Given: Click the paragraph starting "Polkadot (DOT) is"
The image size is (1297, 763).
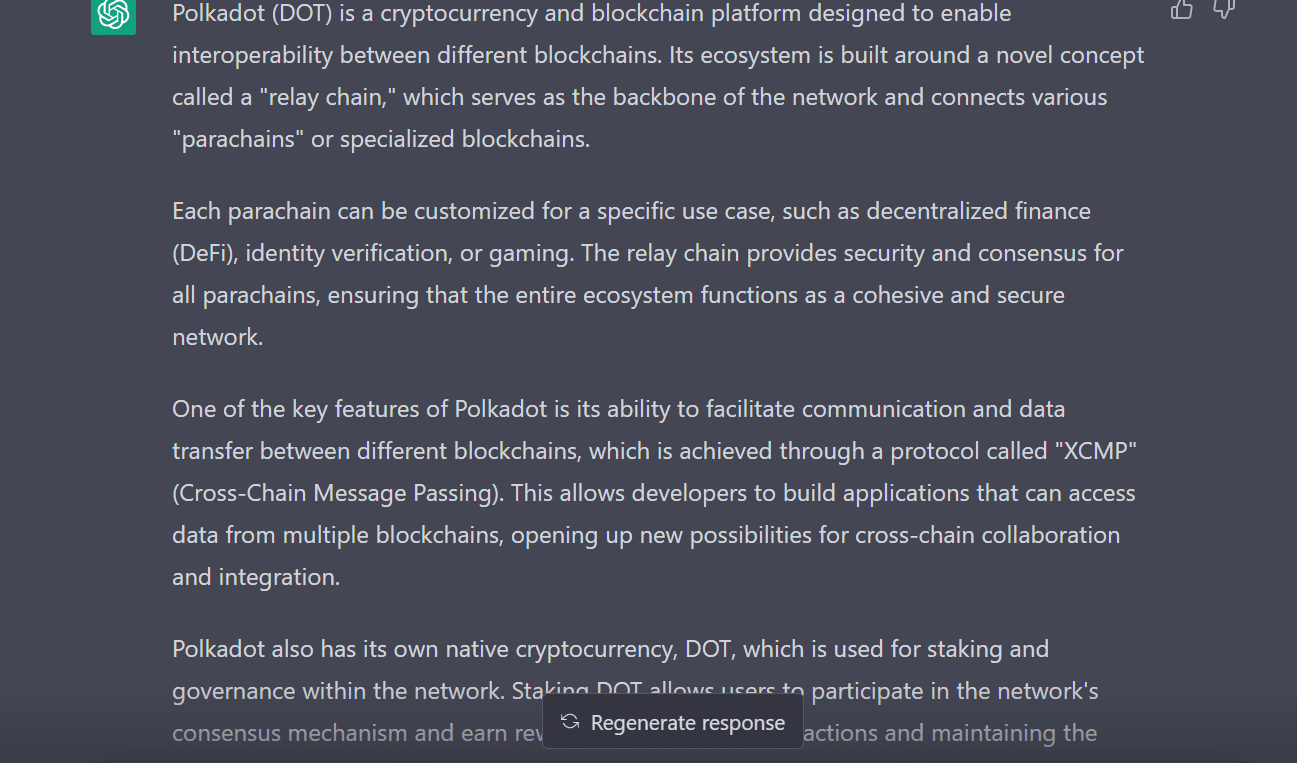Looking at the screenshot, I should click(658, 76).
